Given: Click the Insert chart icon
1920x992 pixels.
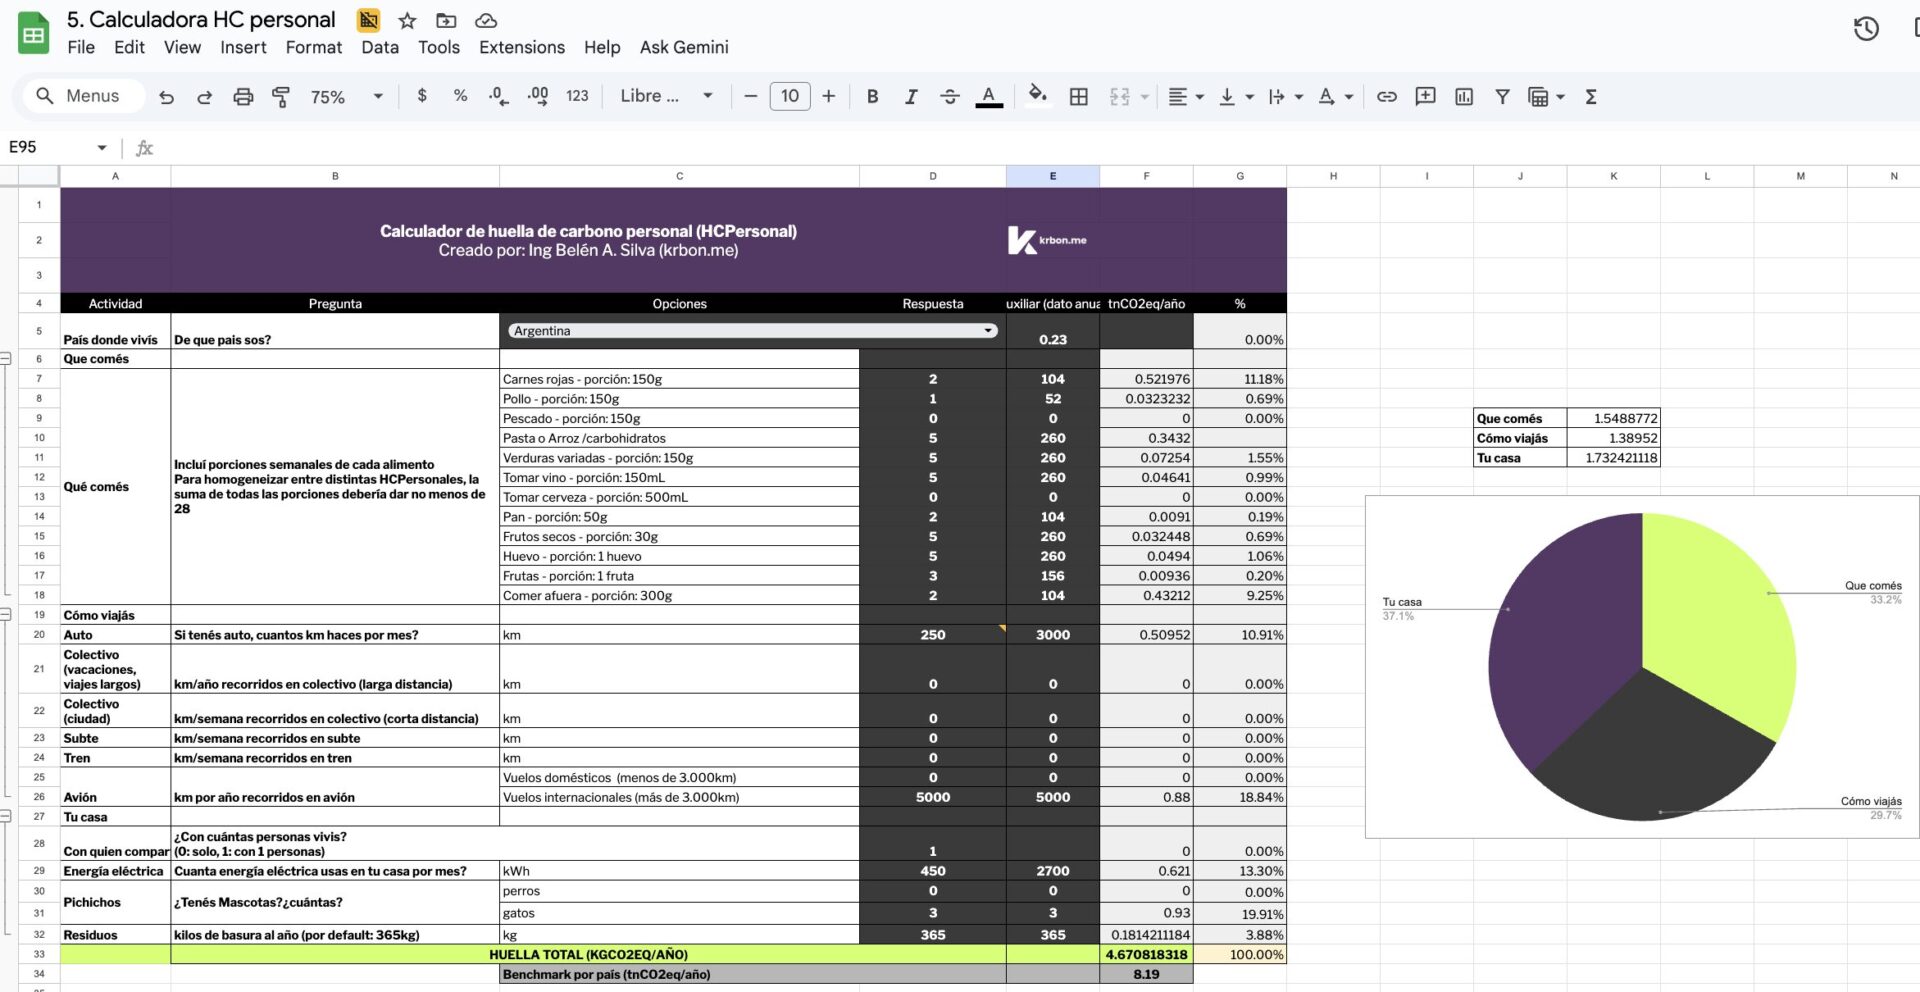Looking at the screenshot, I should tap(1464, 97).
